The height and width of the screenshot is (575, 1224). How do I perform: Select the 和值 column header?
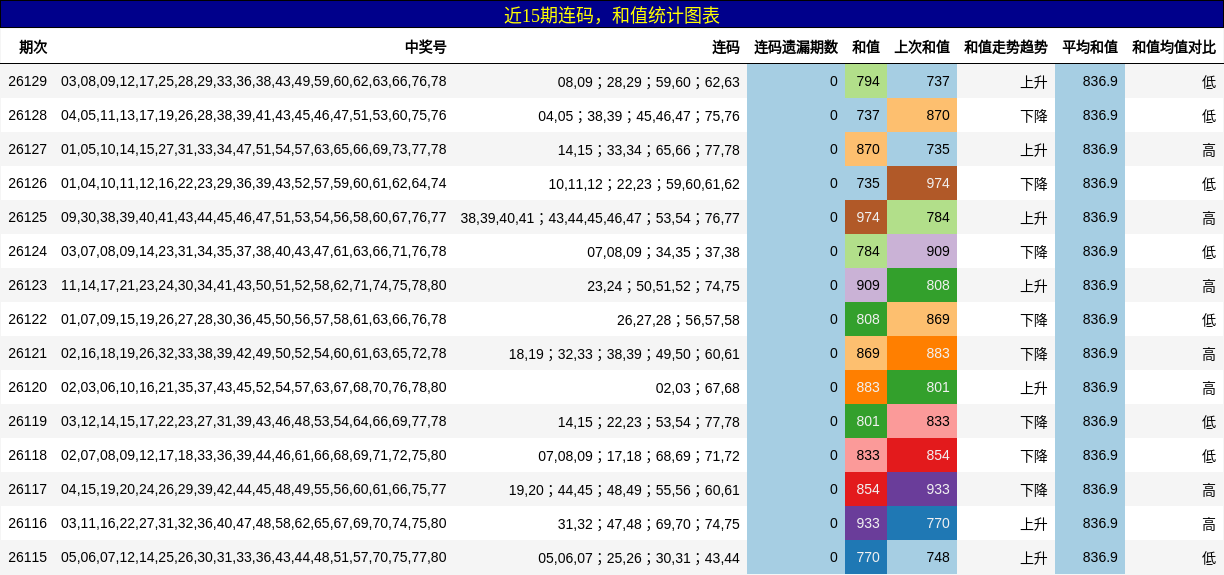tap(866, 47)
